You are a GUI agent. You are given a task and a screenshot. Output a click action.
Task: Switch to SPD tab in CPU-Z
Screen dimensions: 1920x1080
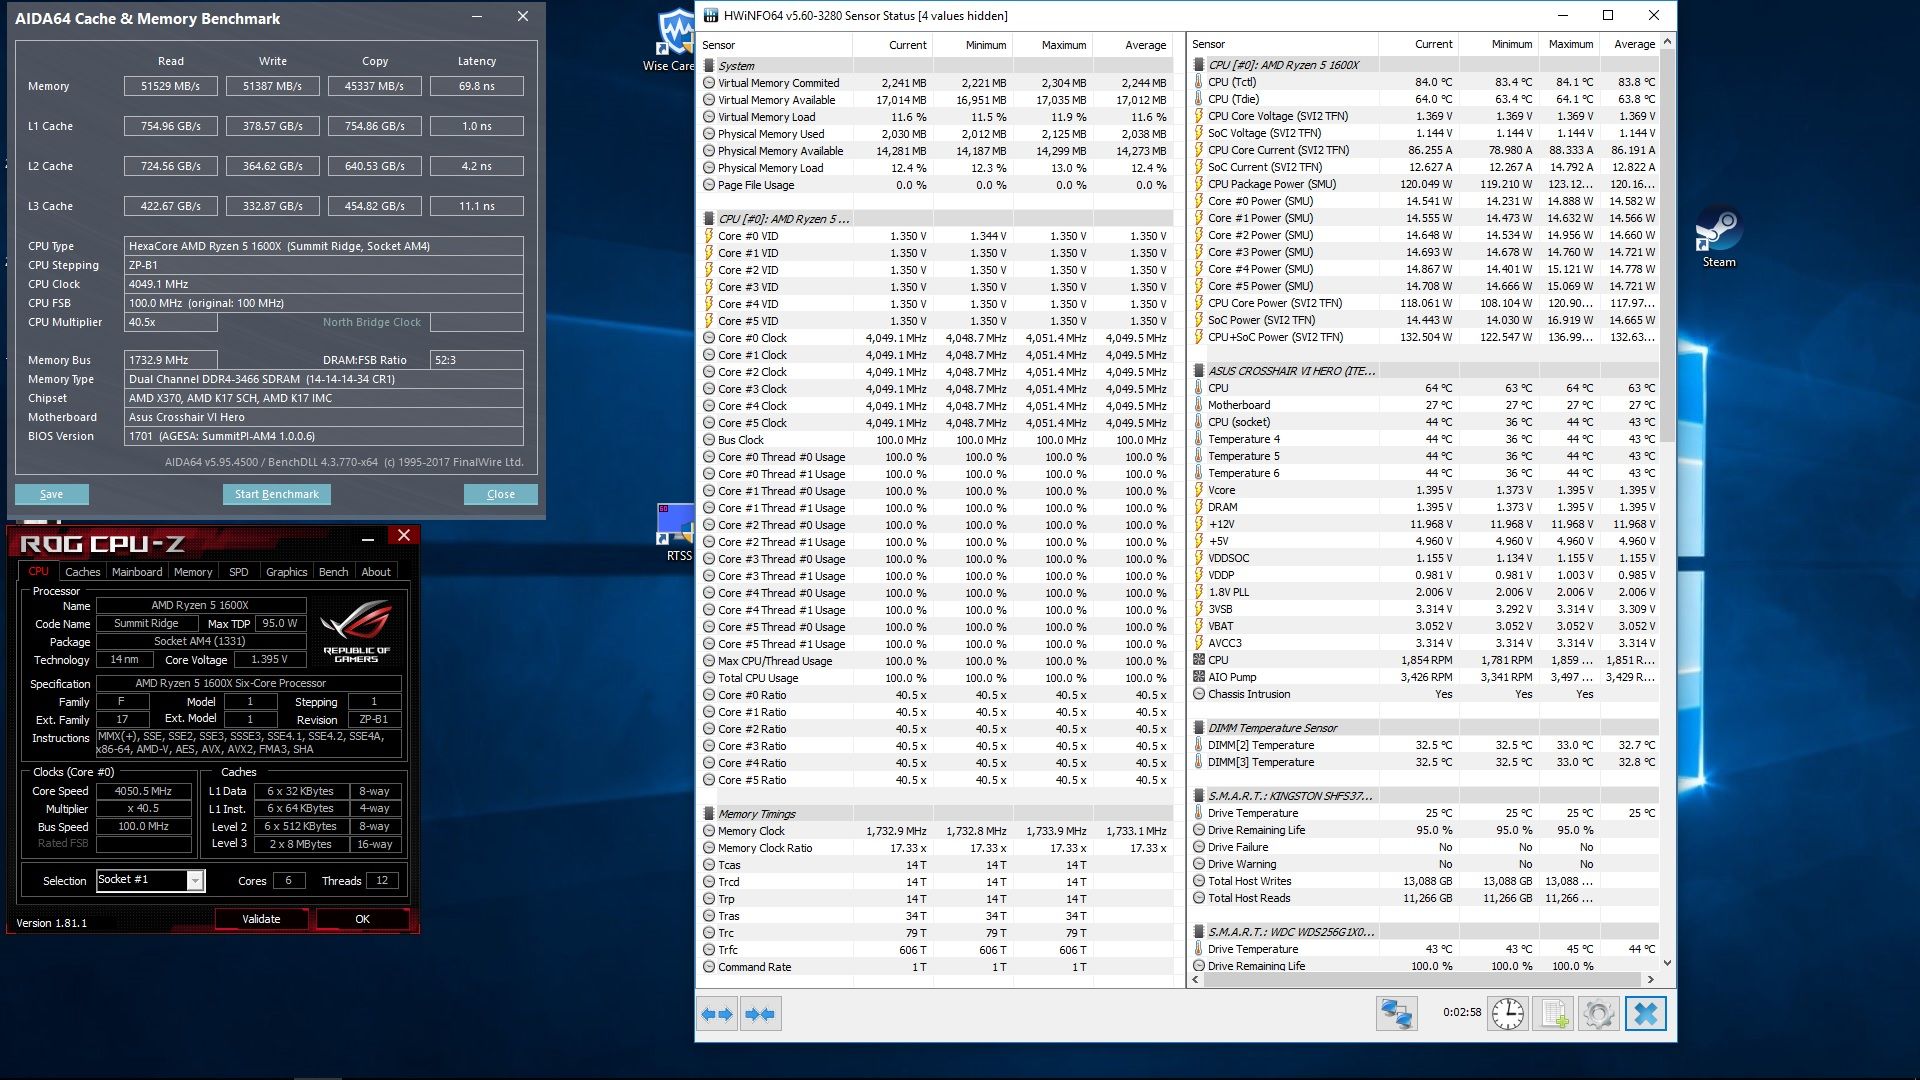pos(238,572)
